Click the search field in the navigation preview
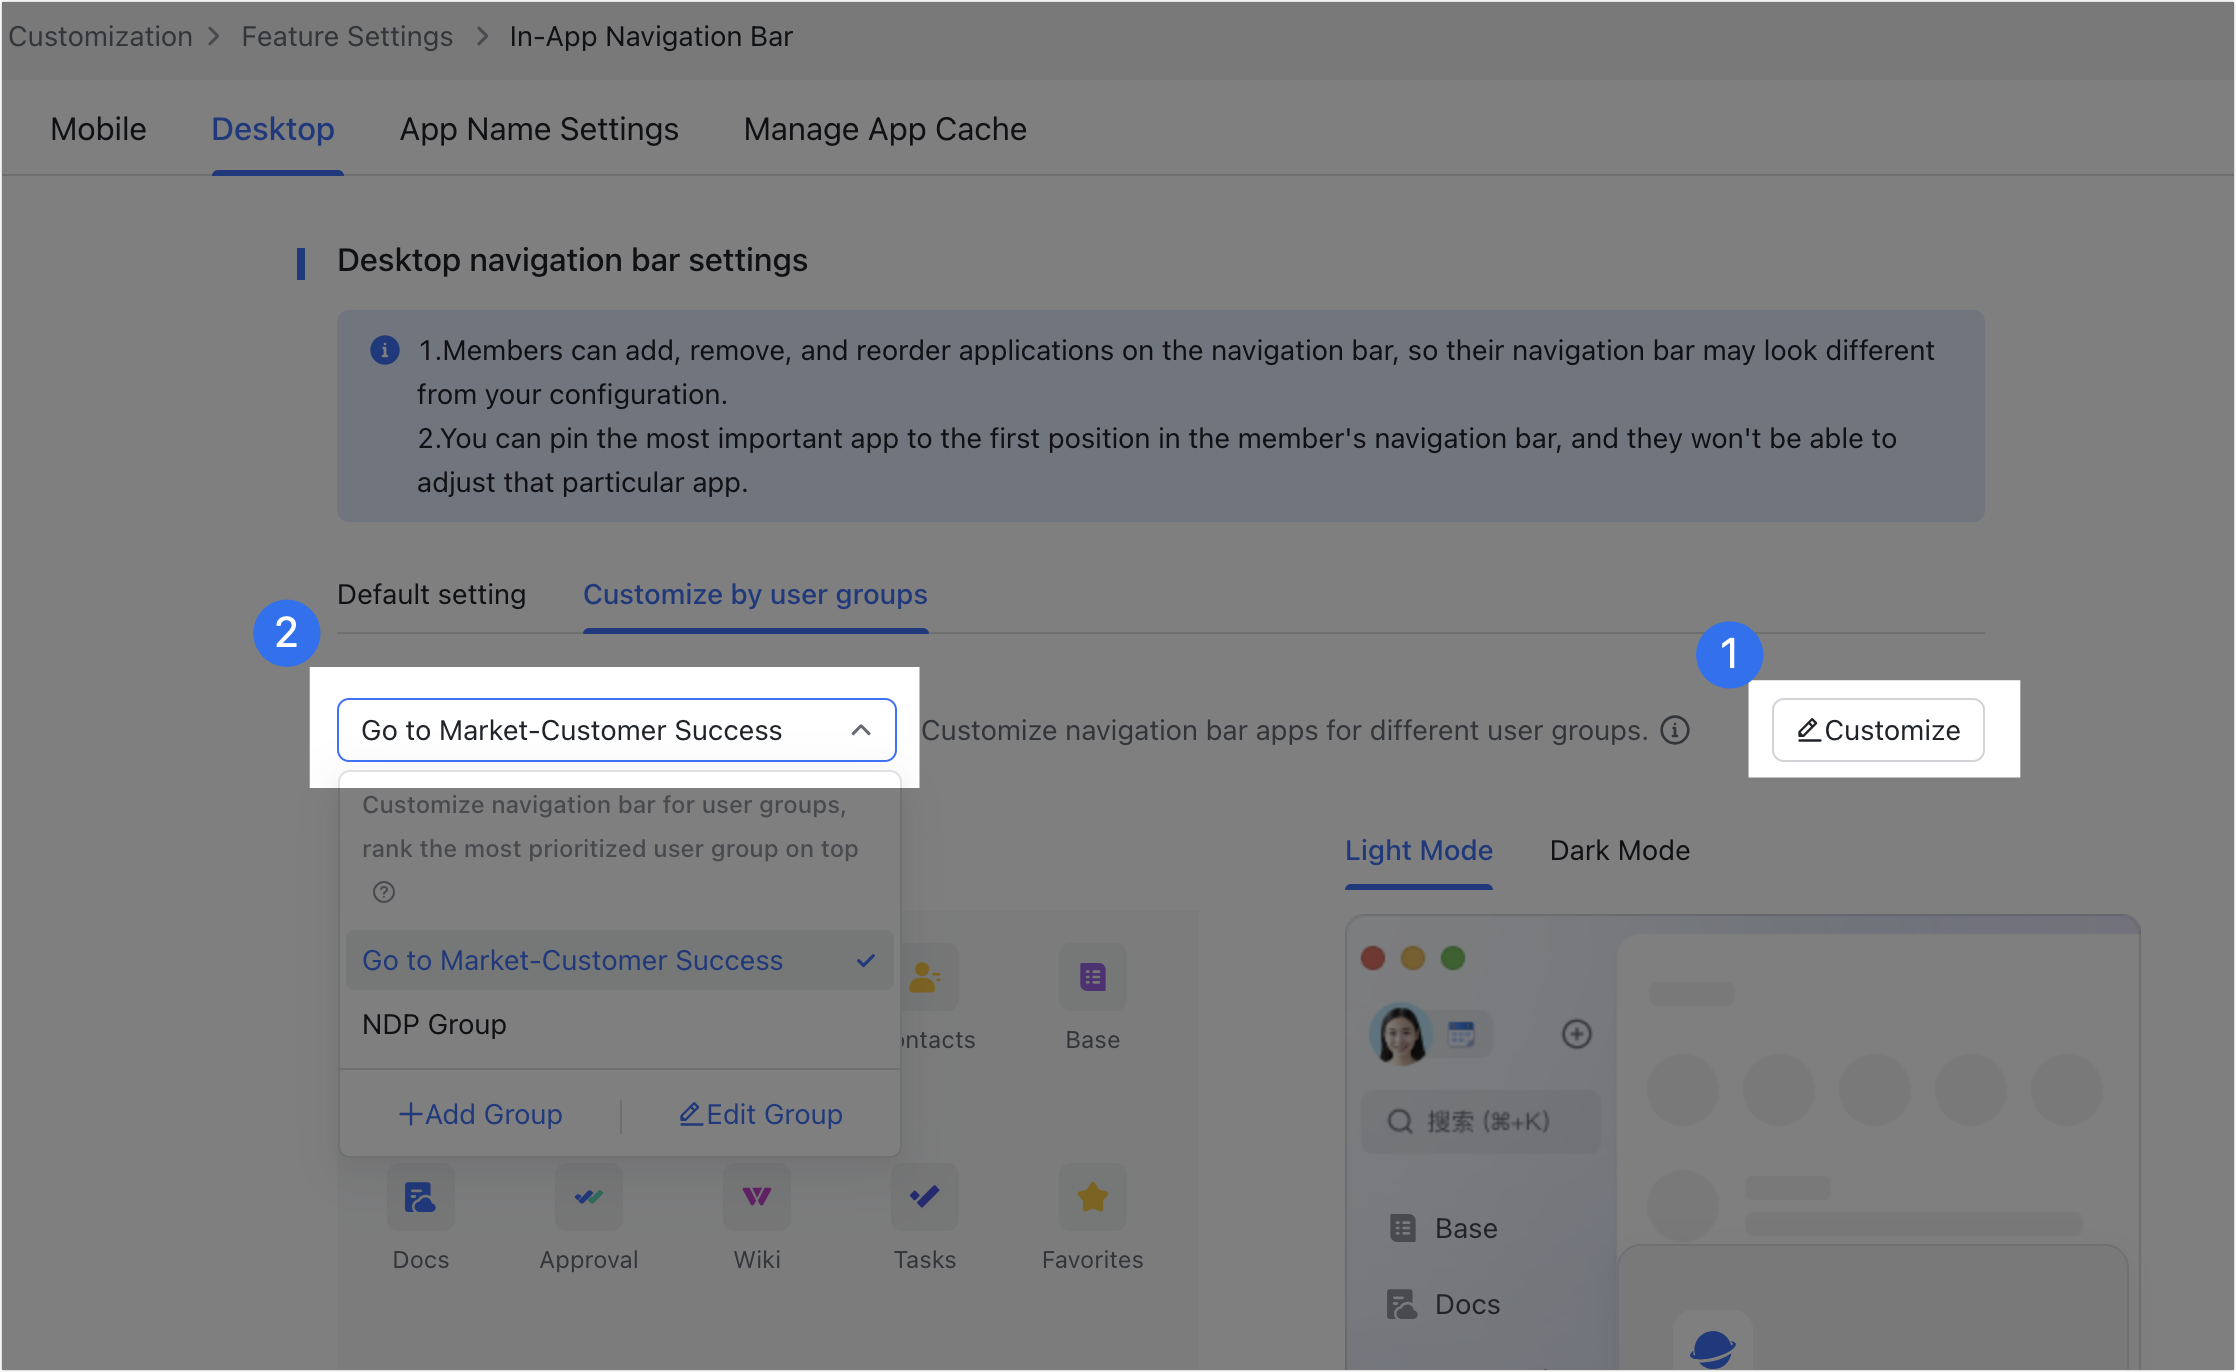 pos(1480,1121)
